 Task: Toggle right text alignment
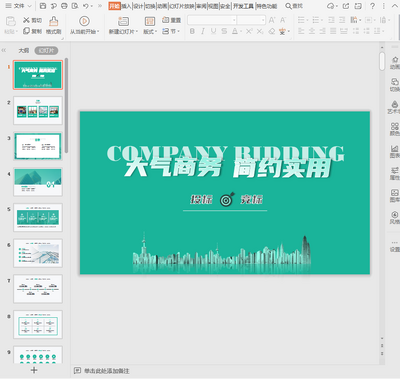(322, 31)
